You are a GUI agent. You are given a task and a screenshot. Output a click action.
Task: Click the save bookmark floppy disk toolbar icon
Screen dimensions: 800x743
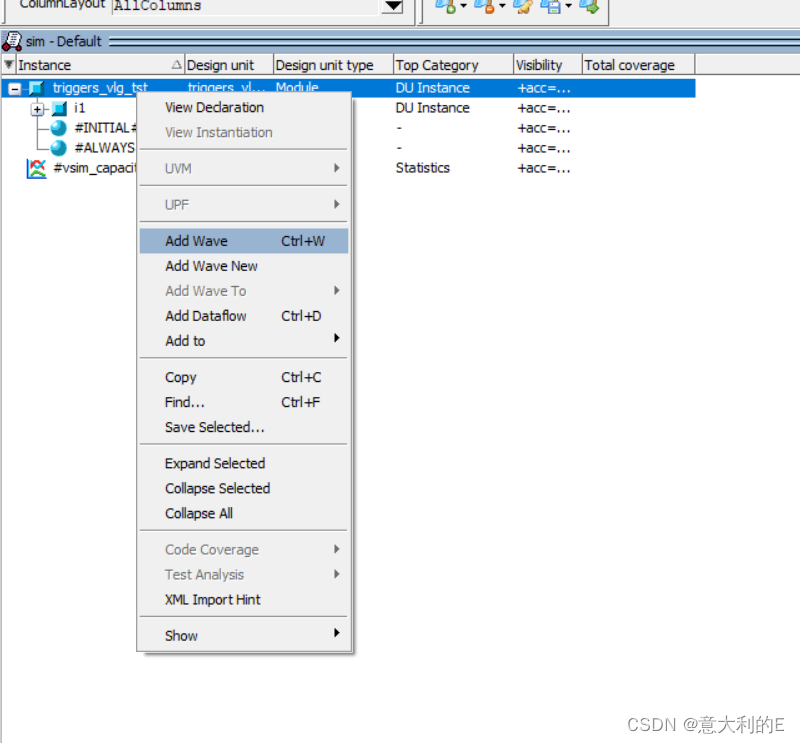[551, 6]
